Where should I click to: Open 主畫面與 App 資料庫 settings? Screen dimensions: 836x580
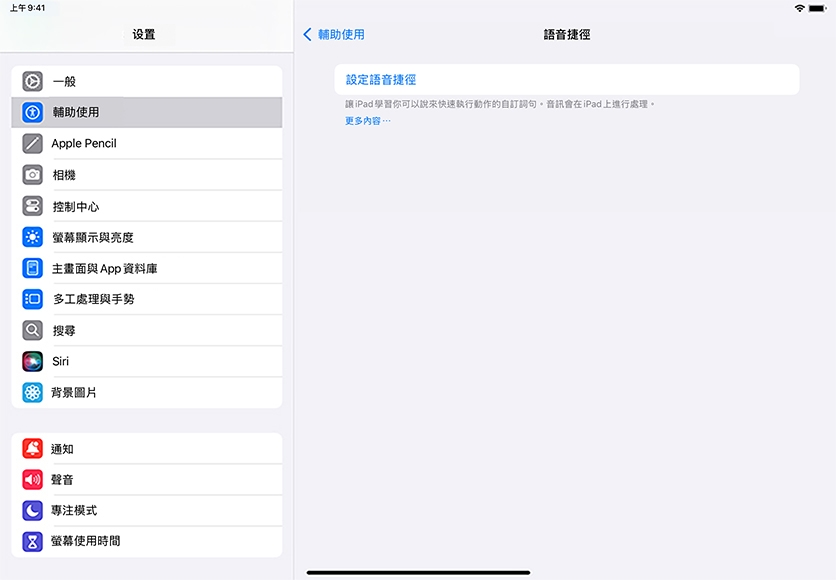click(x=105, y=268)
